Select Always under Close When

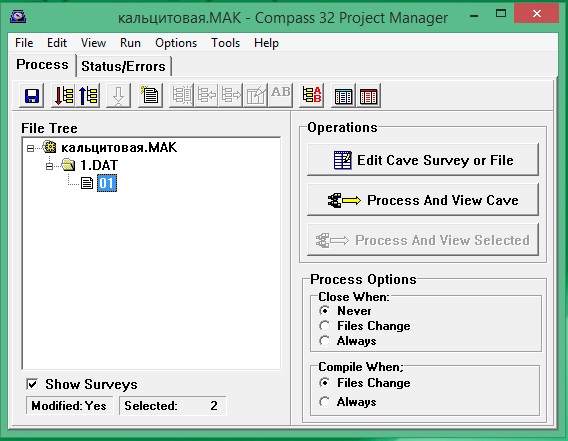(325, 341)
